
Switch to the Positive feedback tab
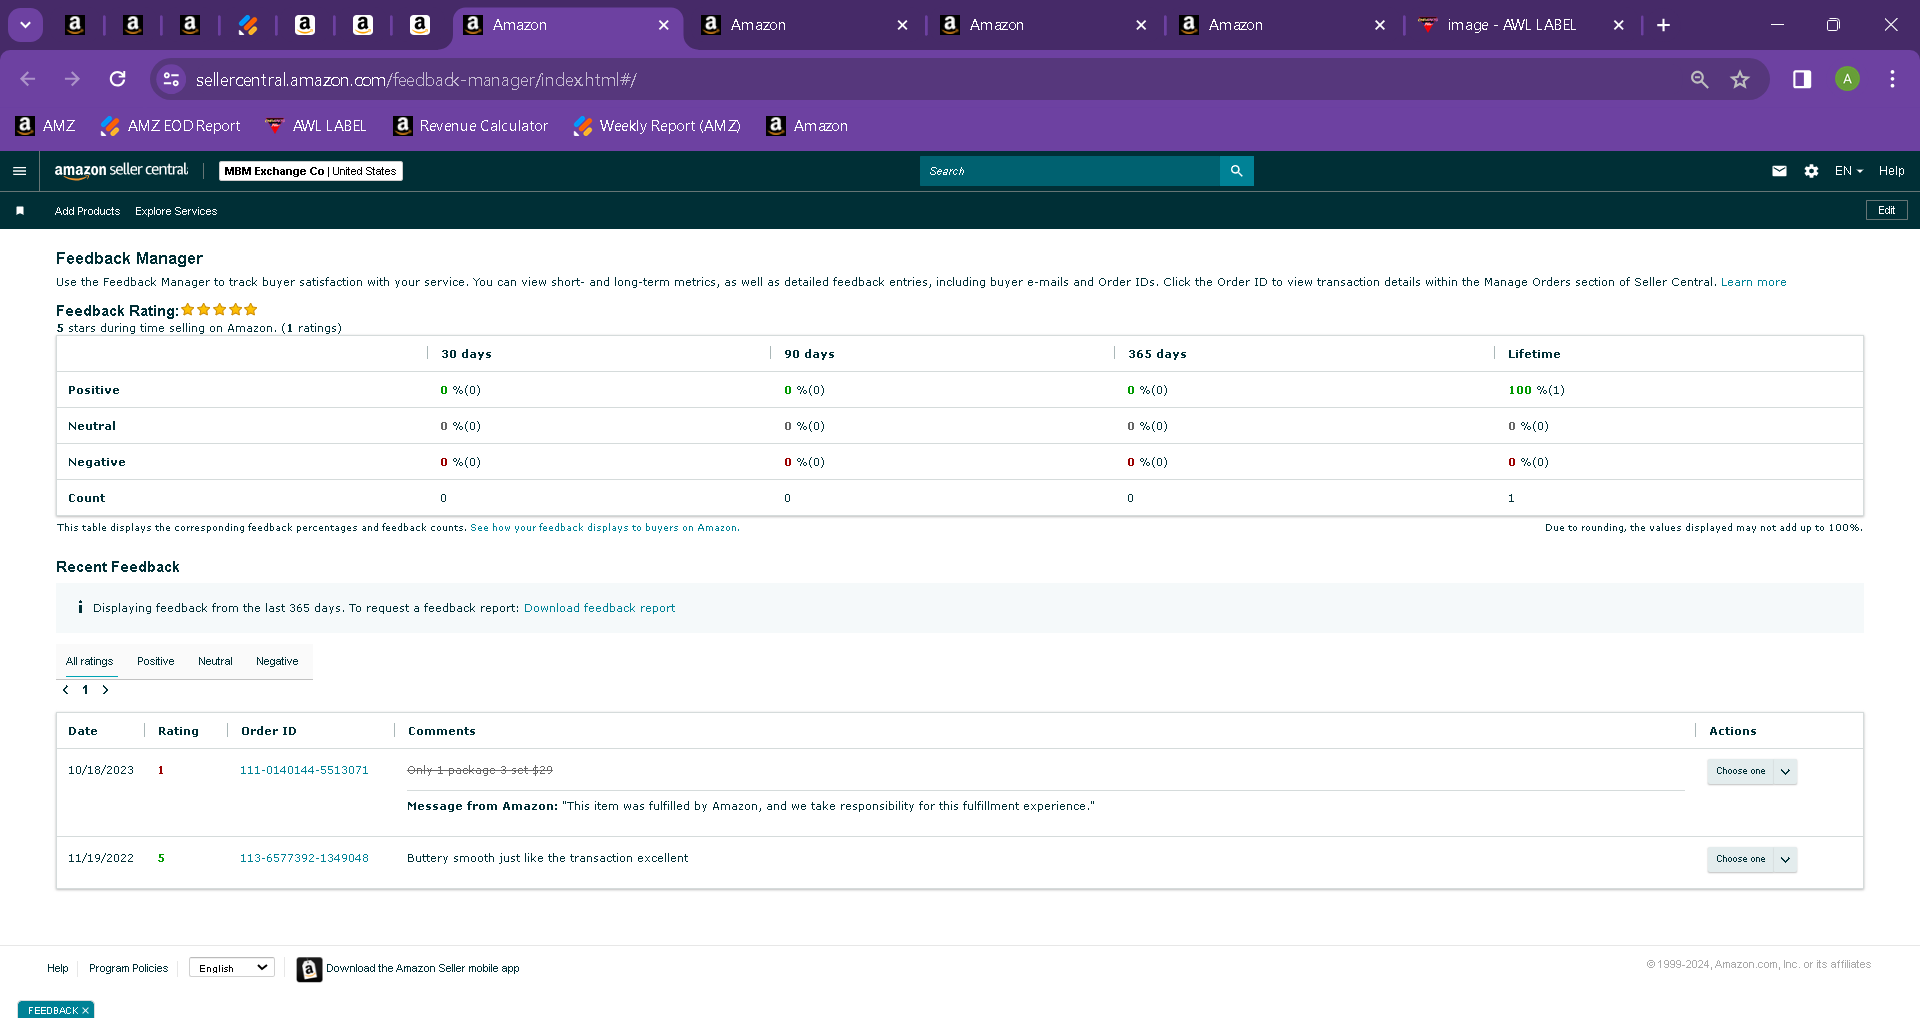156,661
